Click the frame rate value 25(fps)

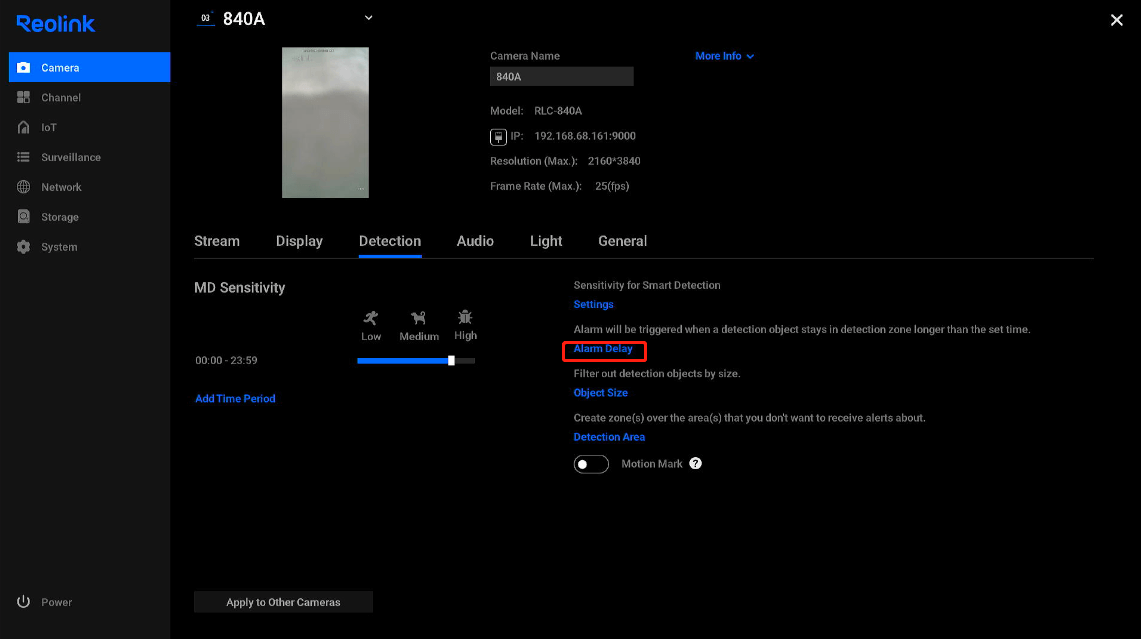(612, 186)
